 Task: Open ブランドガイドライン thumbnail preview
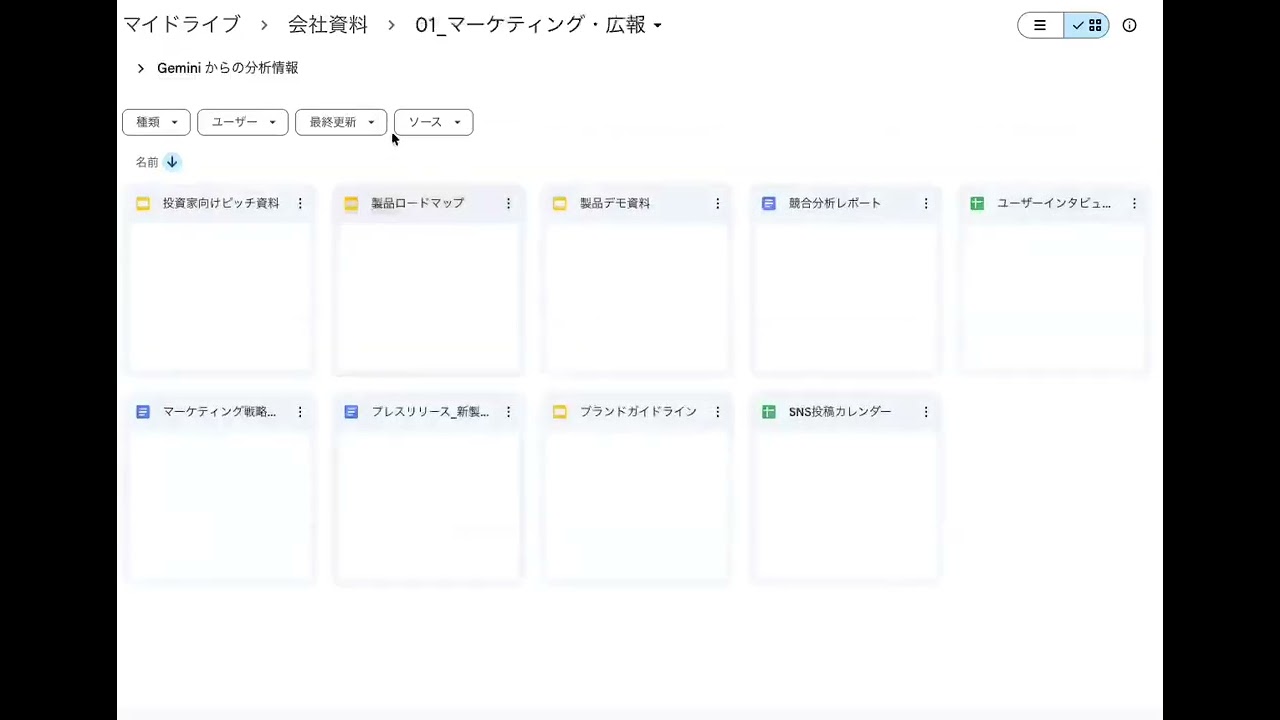(638, 505)
